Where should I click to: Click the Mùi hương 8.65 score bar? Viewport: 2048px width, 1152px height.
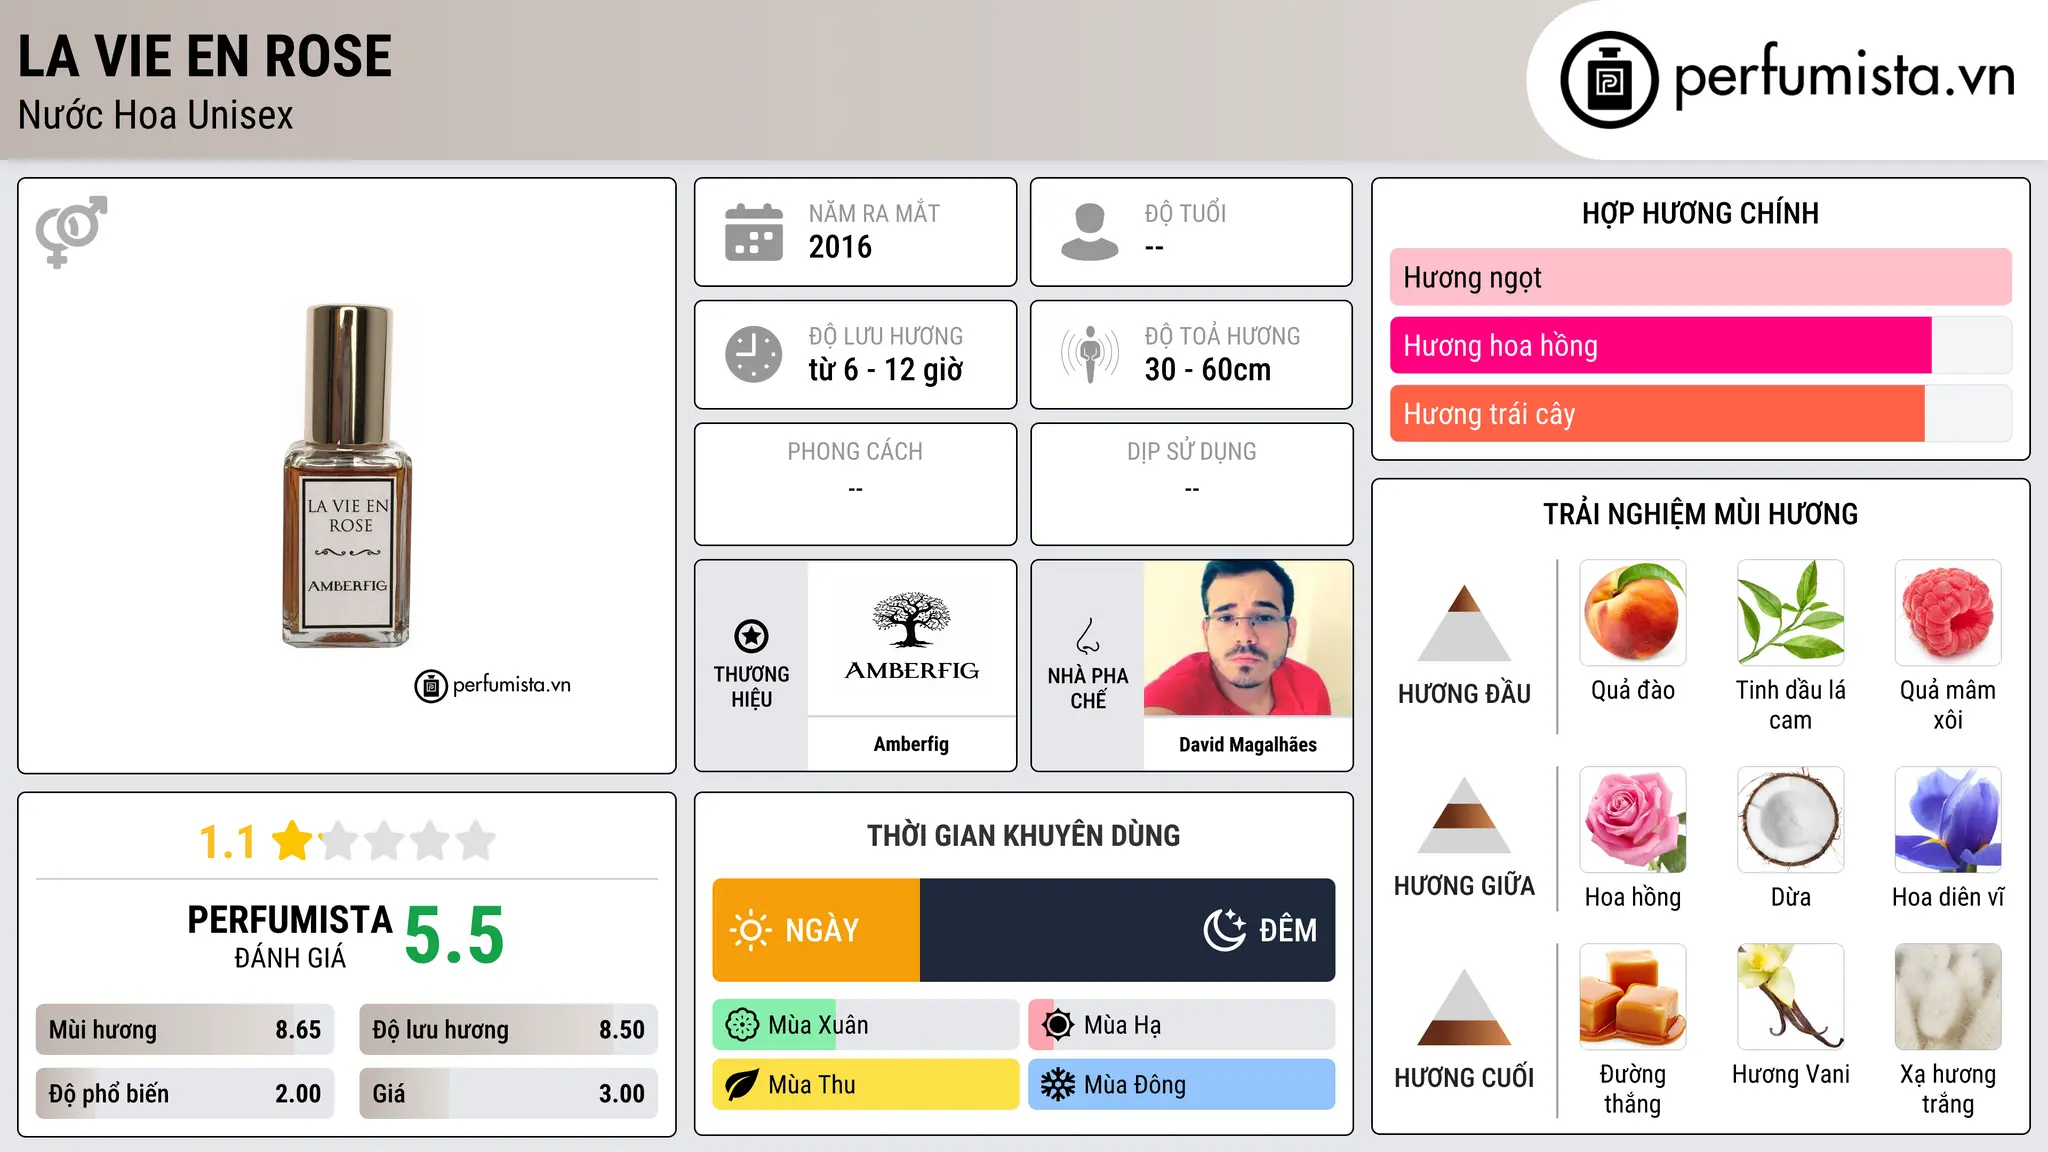click(185, 1030)
